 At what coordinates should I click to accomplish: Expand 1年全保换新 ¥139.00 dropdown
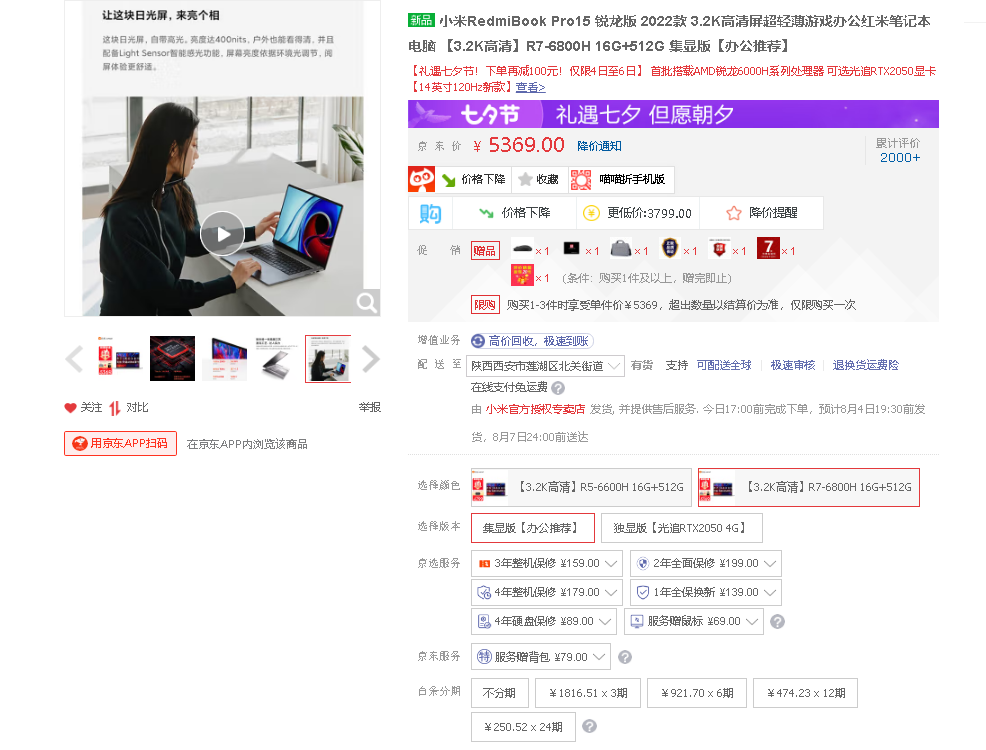(706, 592)
